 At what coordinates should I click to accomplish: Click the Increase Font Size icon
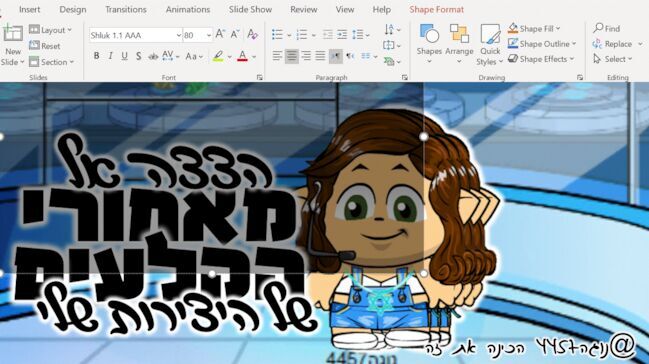click(x=220, y=34)
